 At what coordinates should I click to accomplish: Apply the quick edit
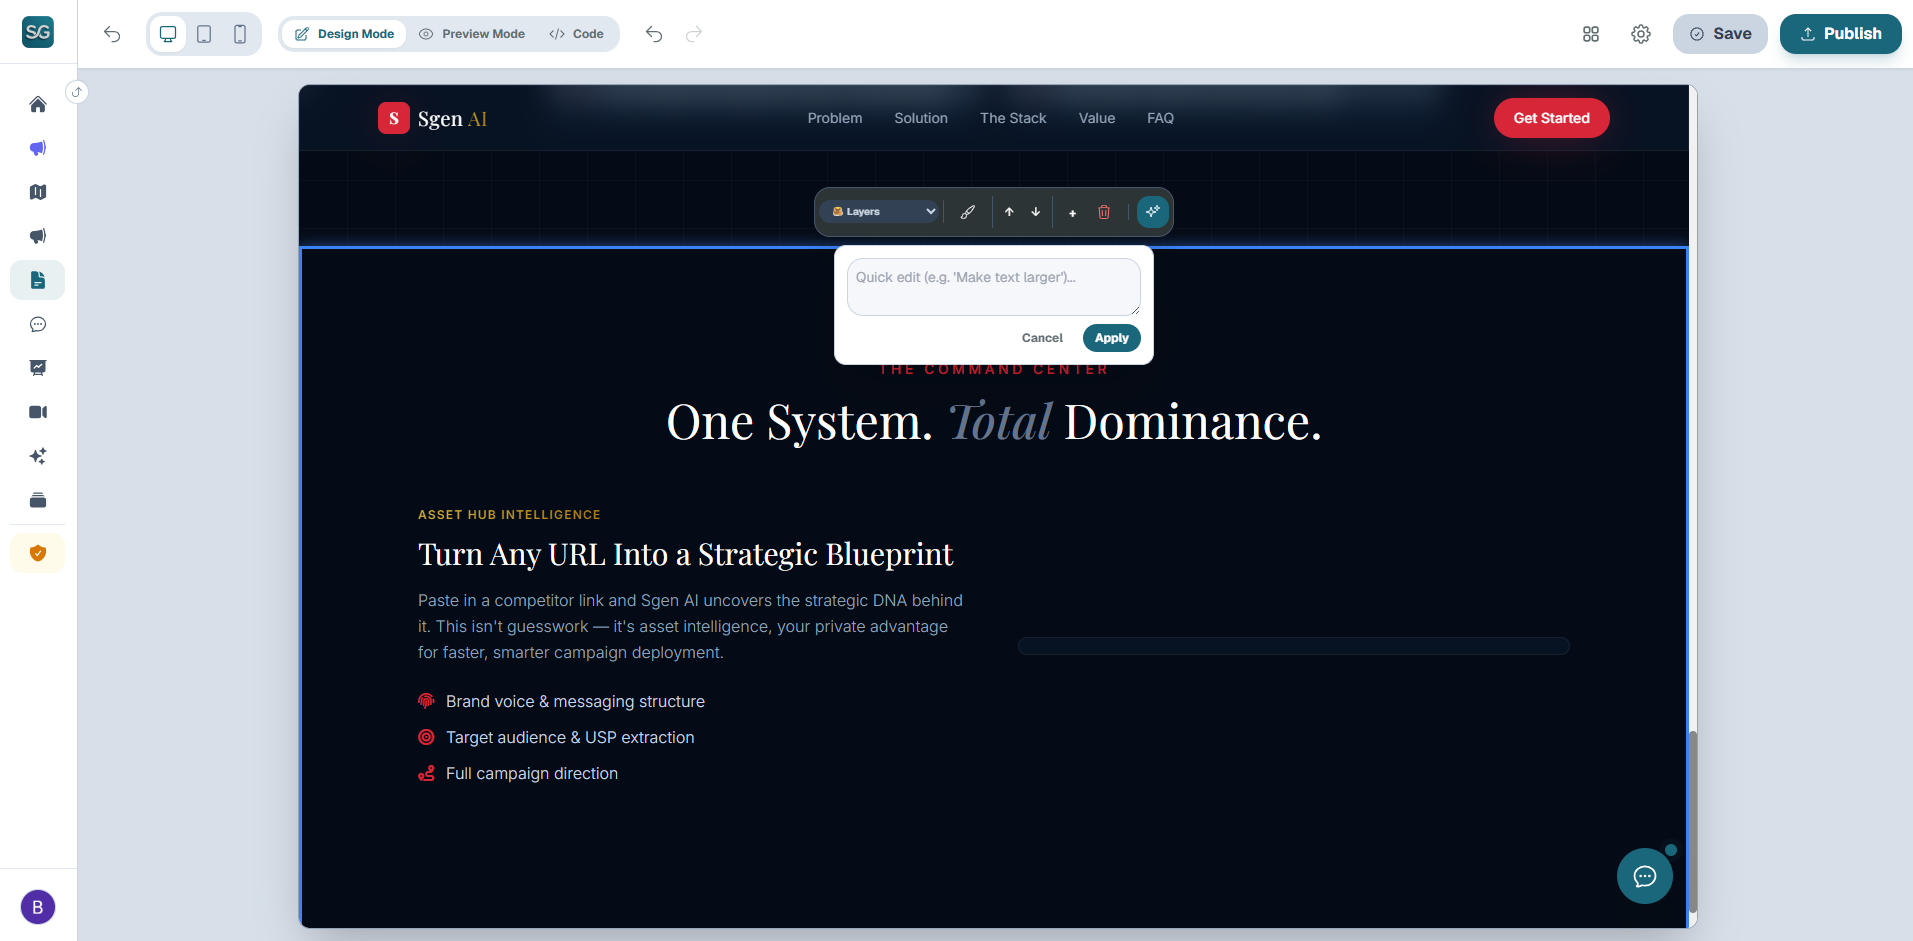pyautogui.click(x=1112, y=338)
